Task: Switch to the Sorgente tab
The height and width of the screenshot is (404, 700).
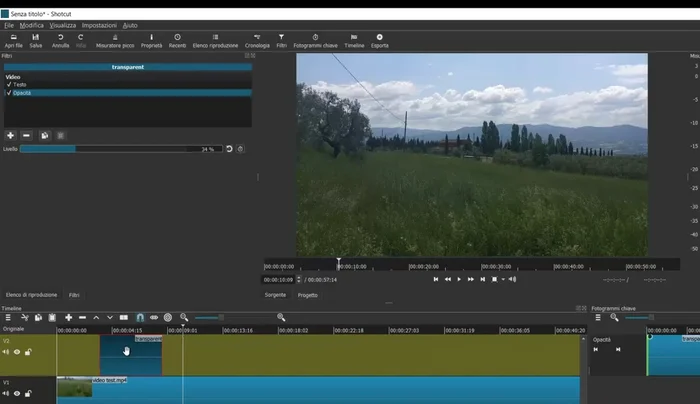Action: 275,295
